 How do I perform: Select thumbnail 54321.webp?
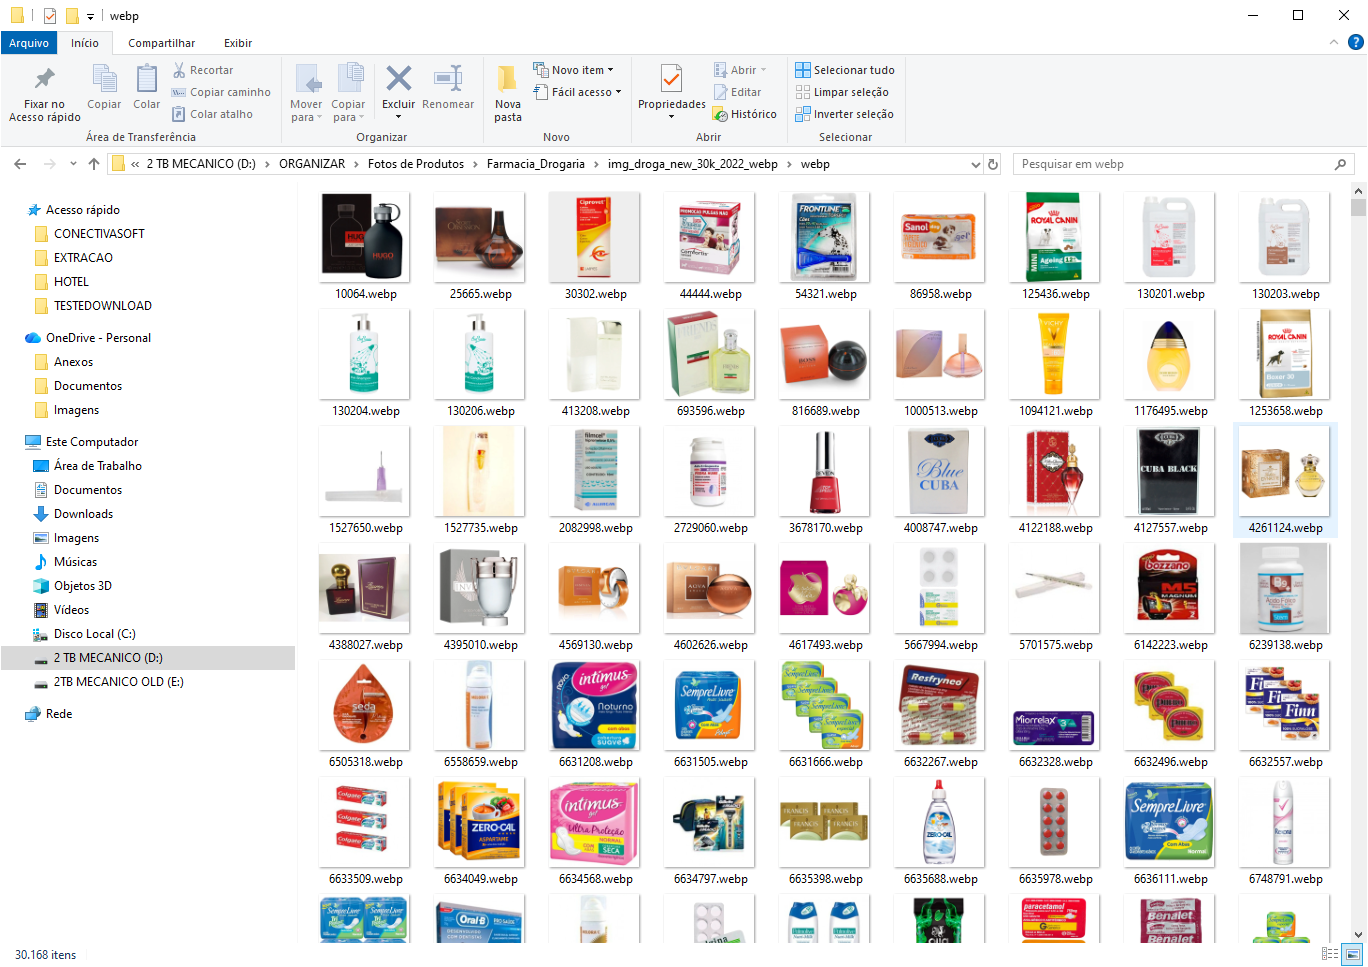click(825, 247)
